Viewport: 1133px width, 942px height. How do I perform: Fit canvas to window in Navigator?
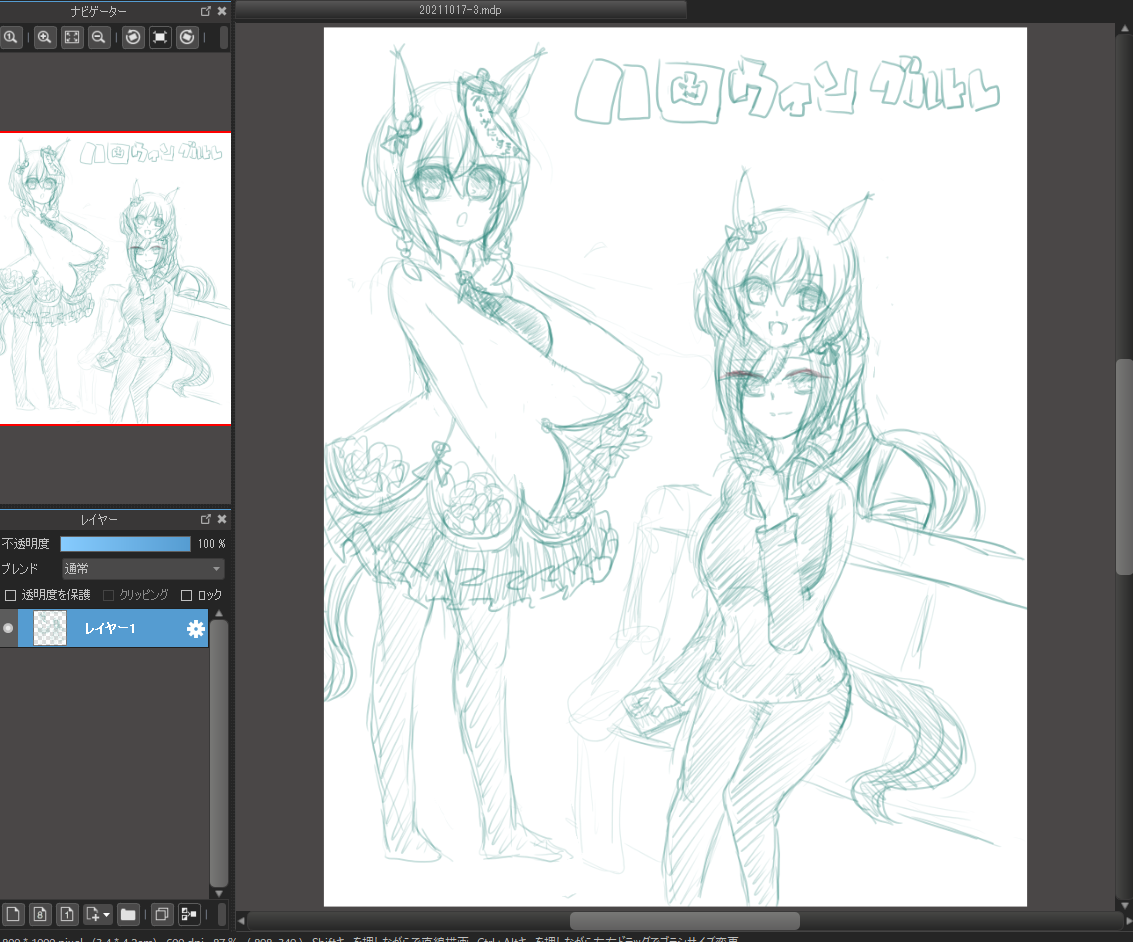72,38
